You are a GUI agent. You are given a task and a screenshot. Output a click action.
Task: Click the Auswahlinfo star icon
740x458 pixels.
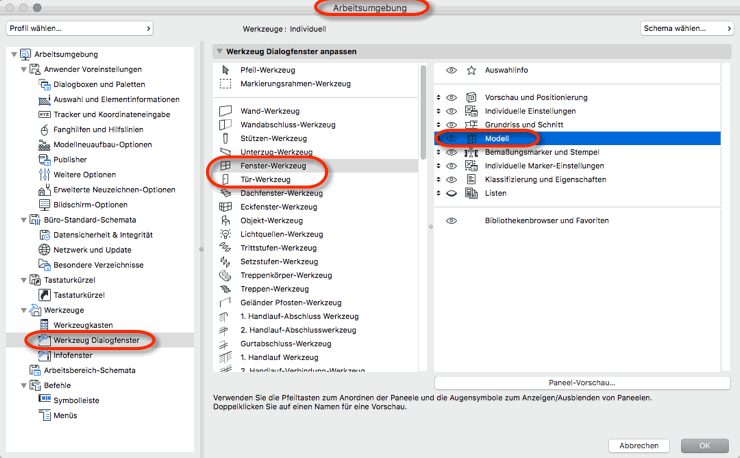[471, 70]
